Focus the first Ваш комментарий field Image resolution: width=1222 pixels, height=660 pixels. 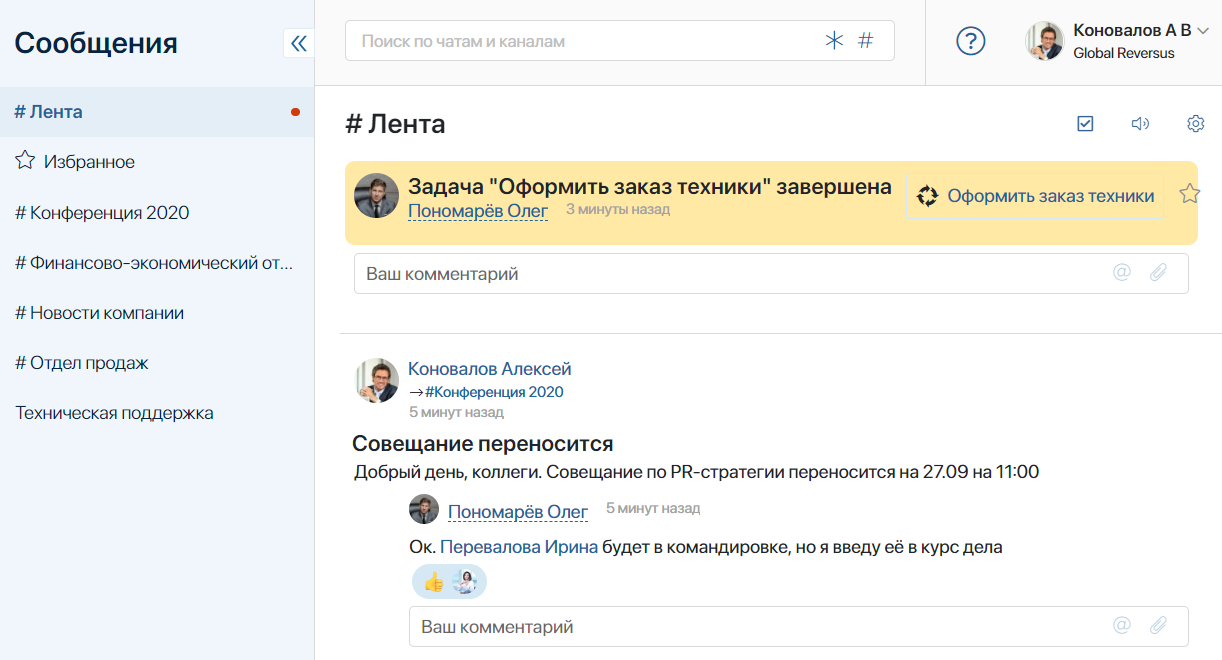pyautogui.click(x=771, y=273)
